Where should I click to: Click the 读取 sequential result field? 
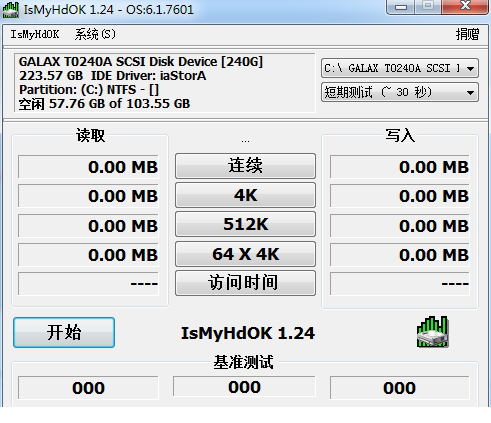[88, 167]
